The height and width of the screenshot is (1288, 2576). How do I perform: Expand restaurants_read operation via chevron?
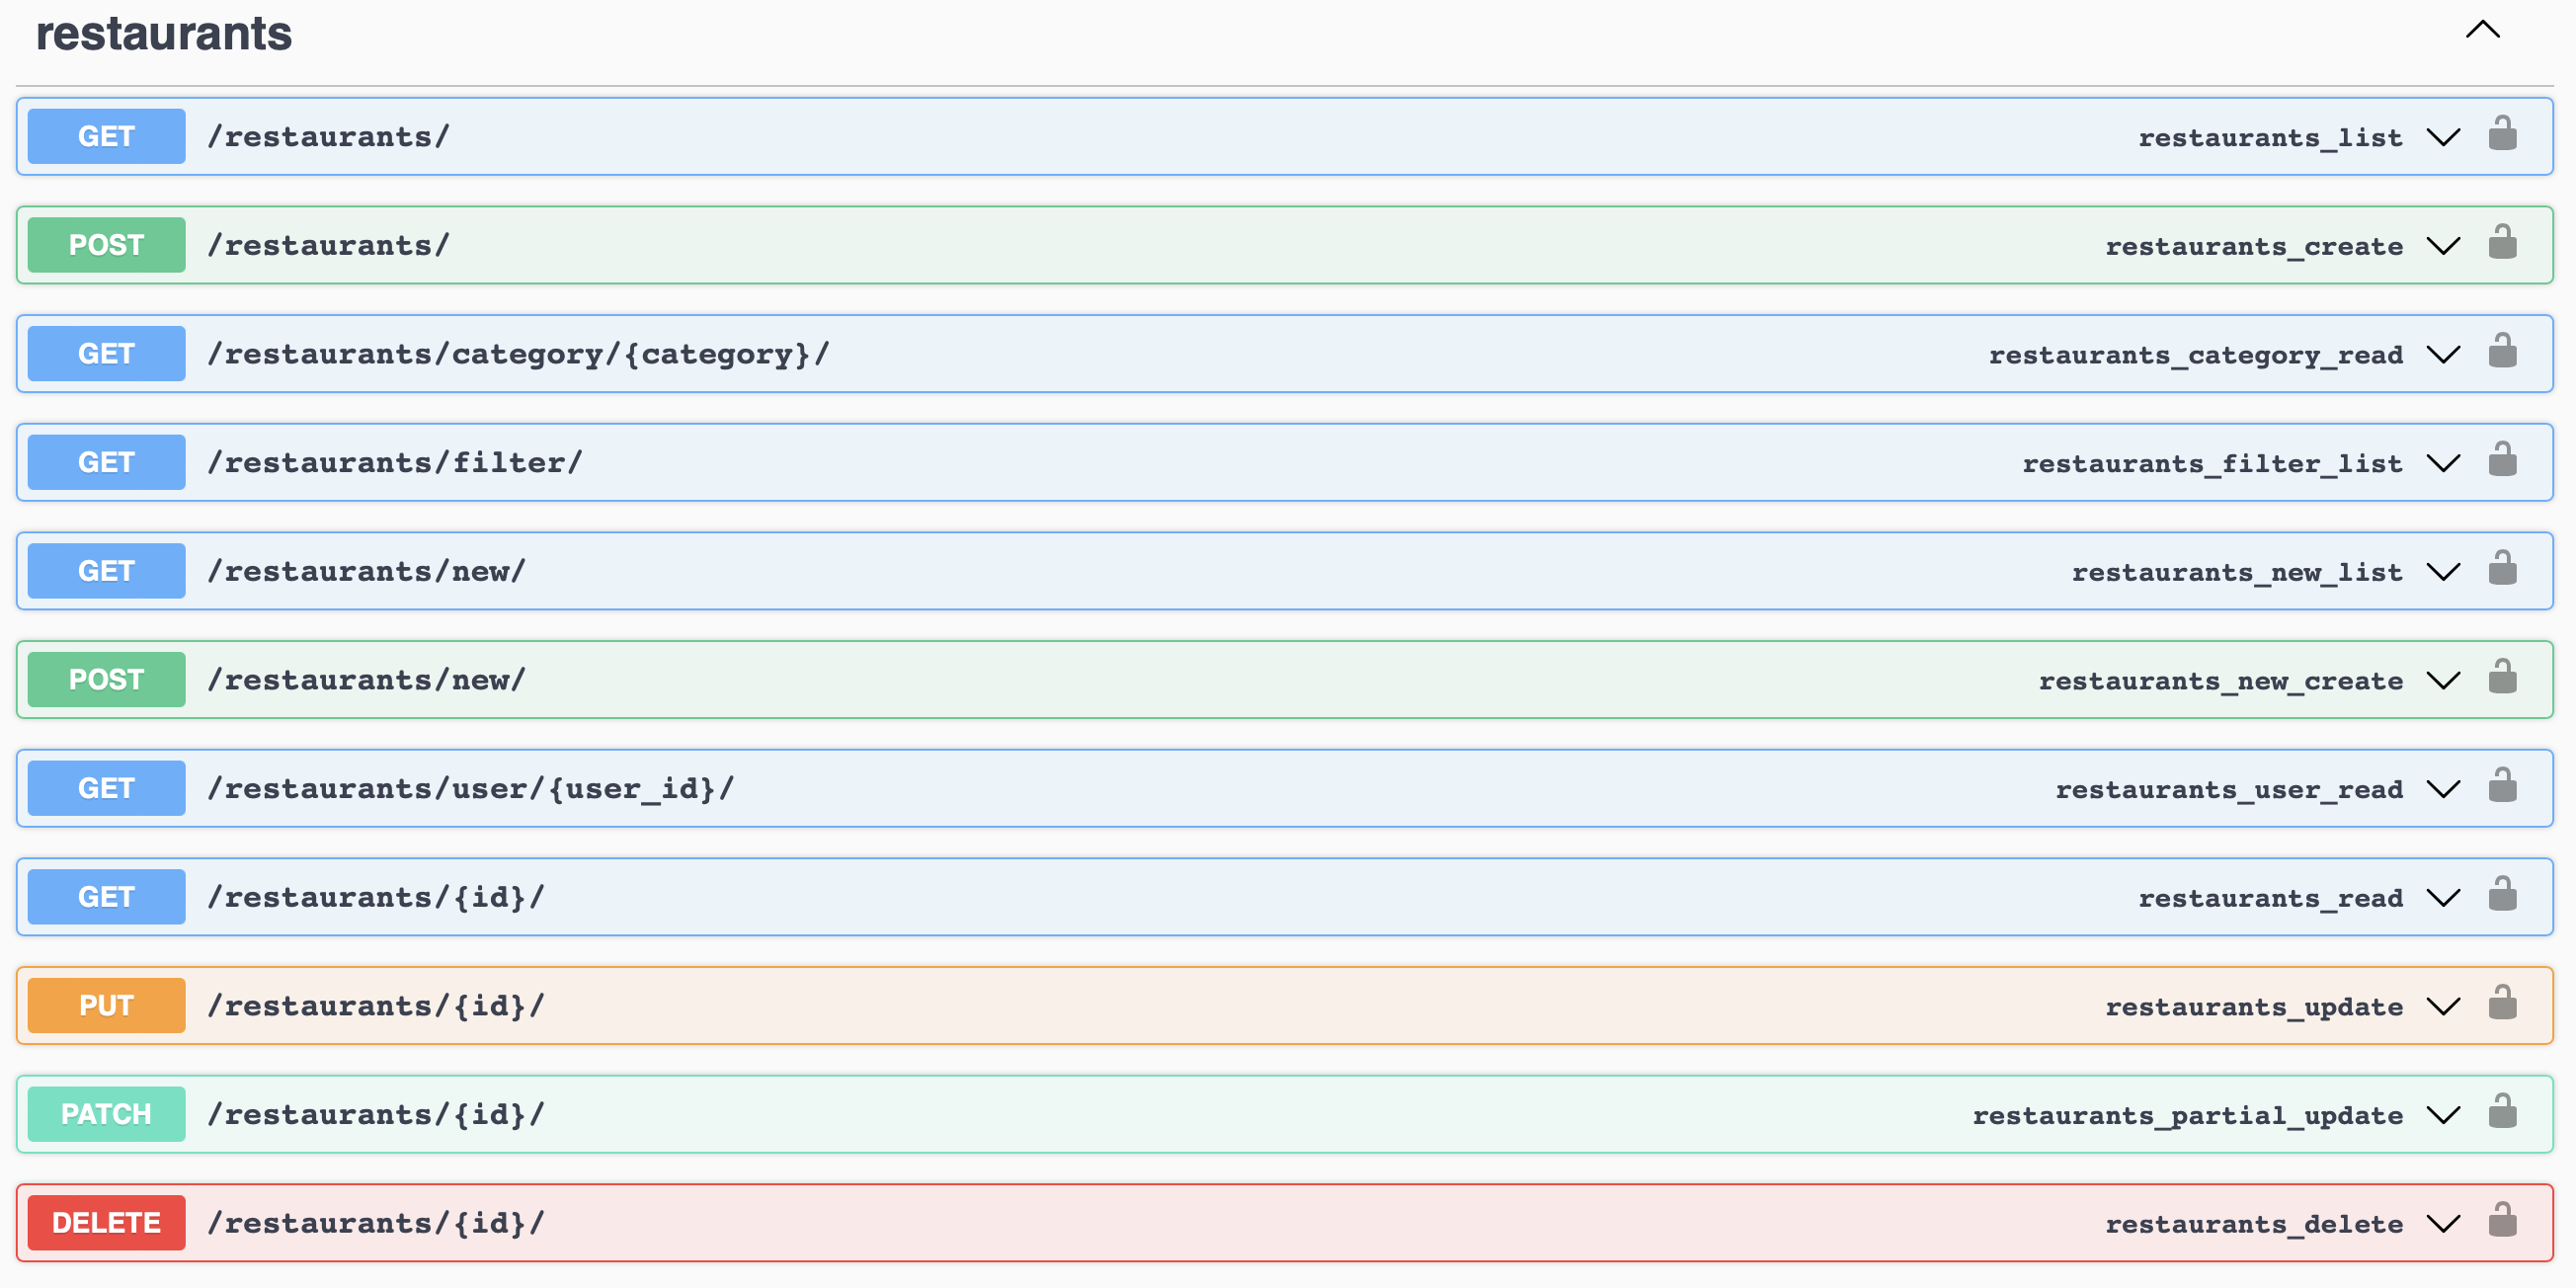[2443, 897]
